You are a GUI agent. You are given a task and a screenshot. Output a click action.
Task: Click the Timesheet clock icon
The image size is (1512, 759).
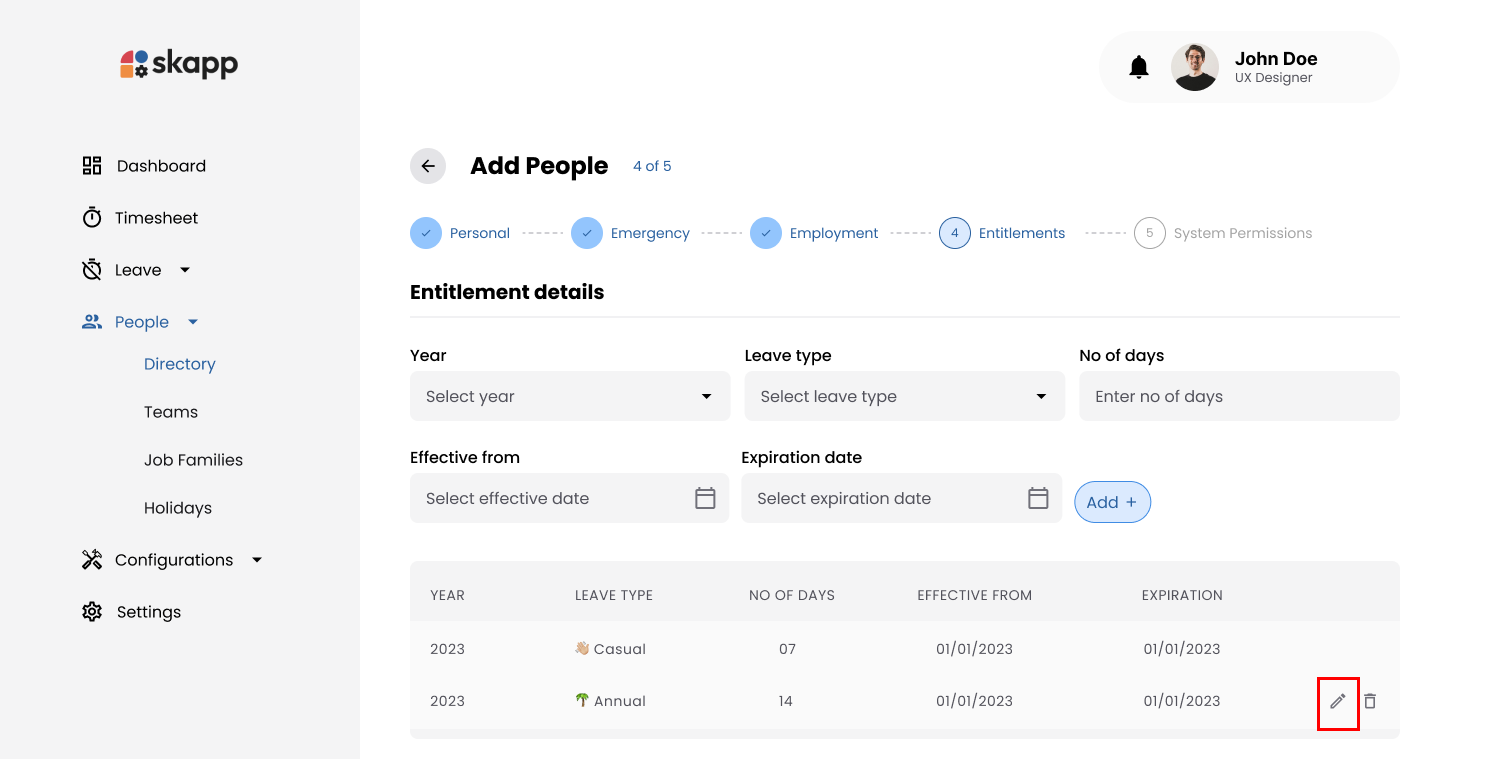91,217
